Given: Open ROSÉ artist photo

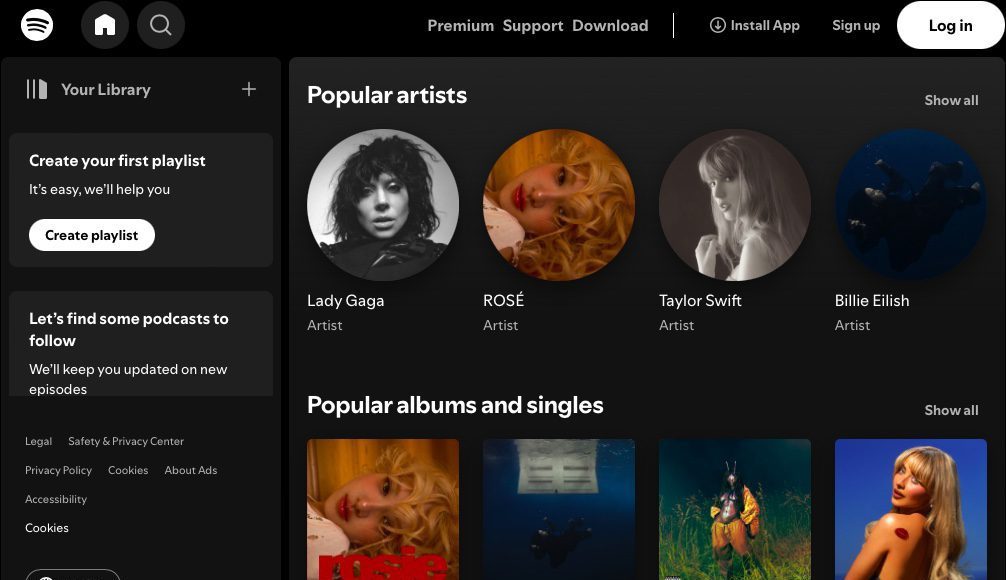Looking at the screenshot, I should [559, 205].
